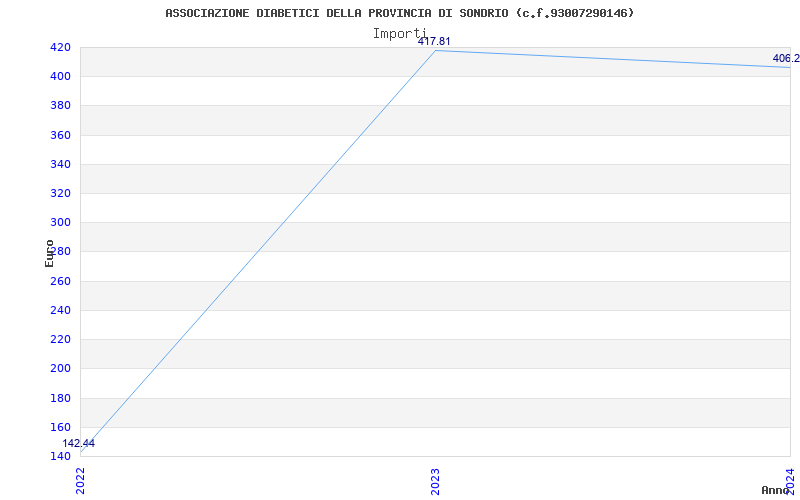This screenshot has width=800, height=500.
Task: Click the 420 y-axis tick label
Action: [60, 47]
